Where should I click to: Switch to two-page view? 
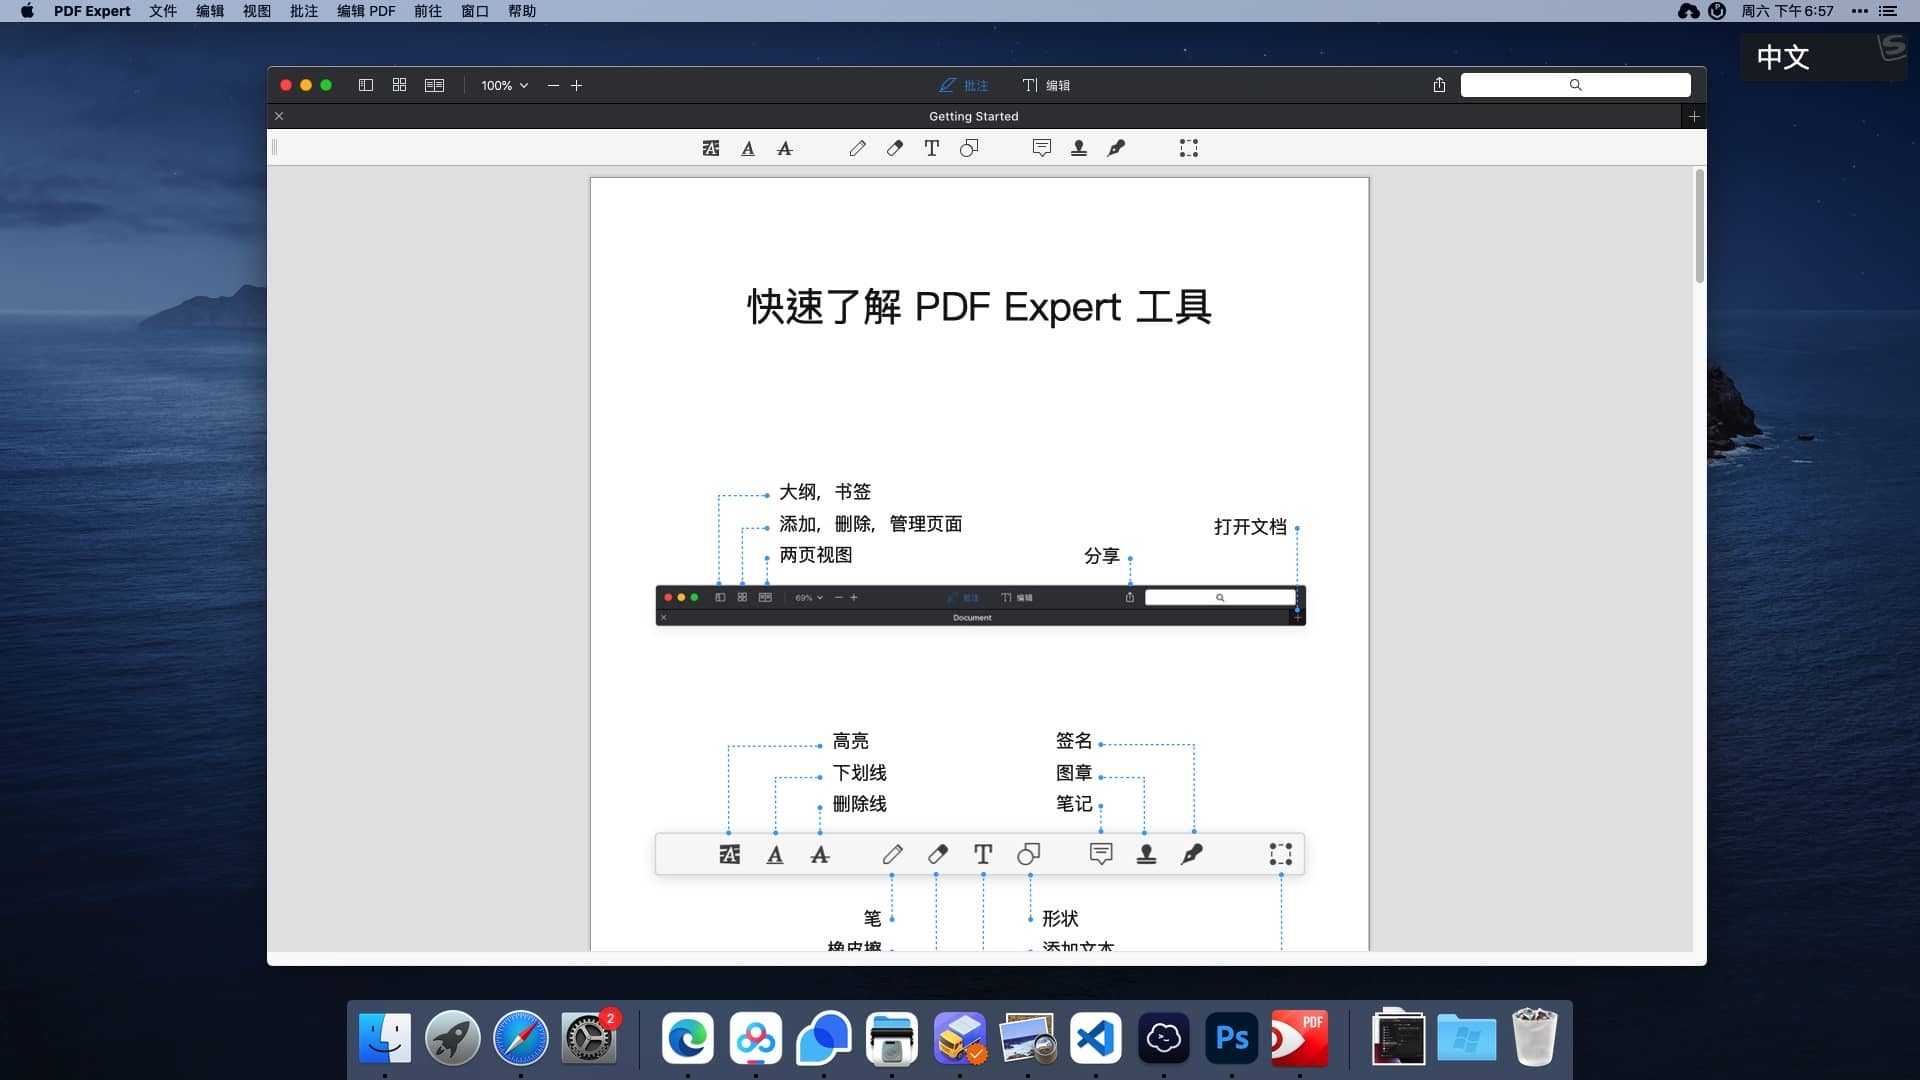pos(434,85)
